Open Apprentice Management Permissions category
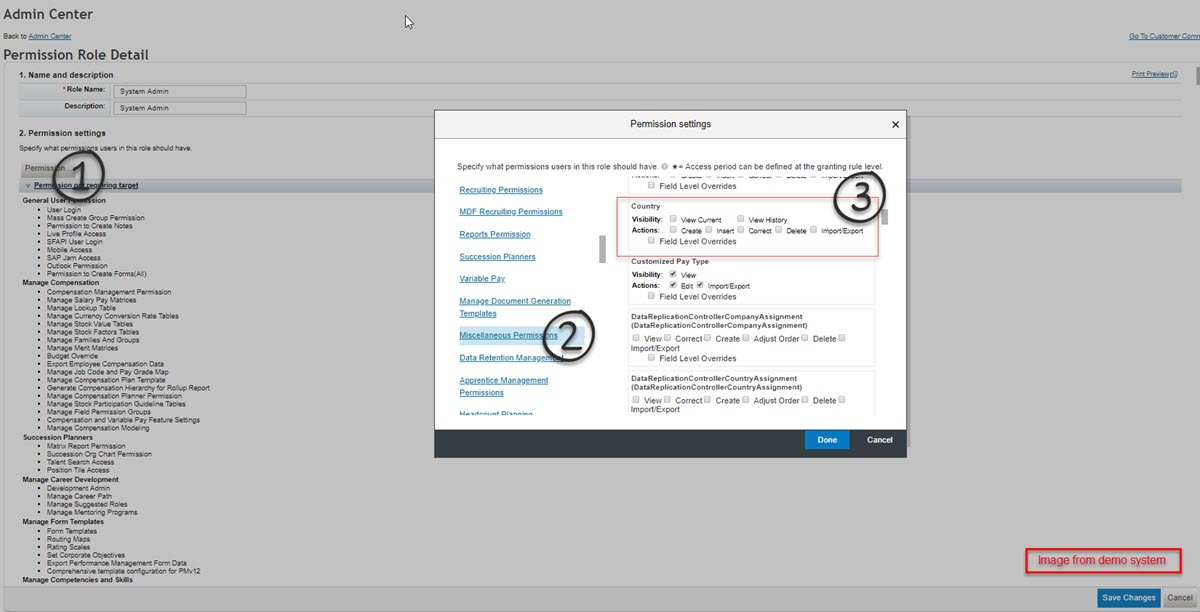This screenshot has height=612, width=1200. [504, 386]
